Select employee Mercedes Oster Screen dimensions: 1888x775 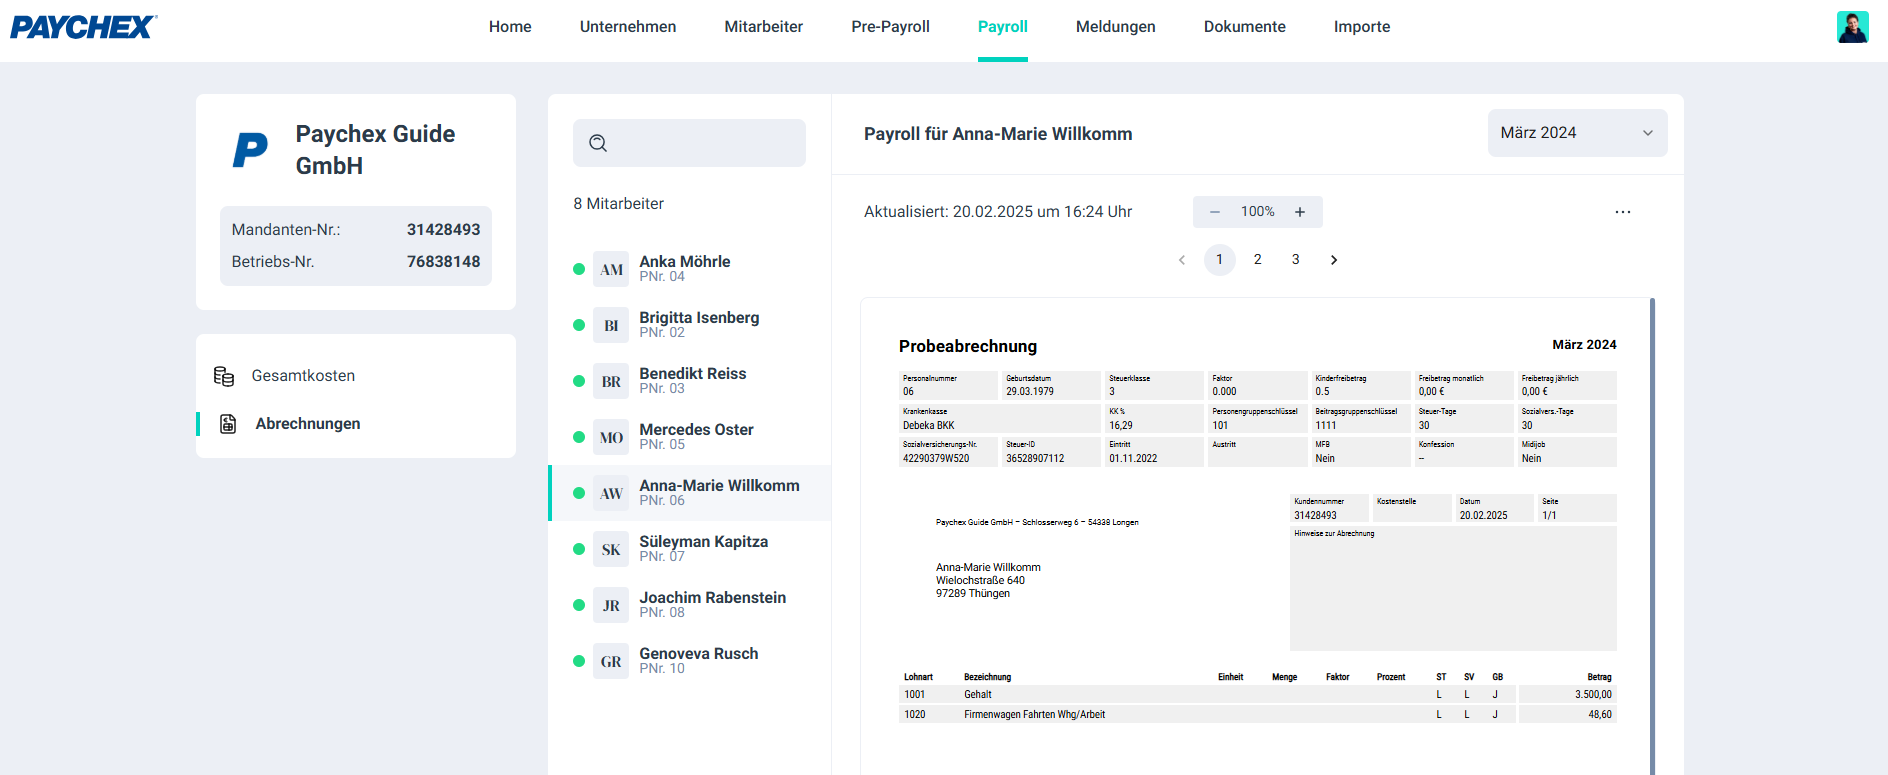[x=690, y=437]
